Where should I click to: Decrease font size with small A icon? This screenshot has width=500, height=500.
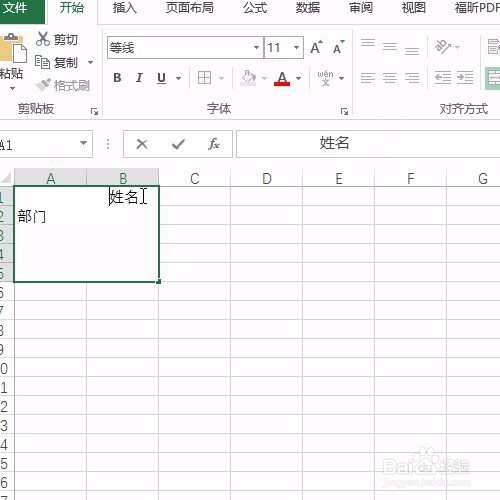pyautogui.click(x=338, y=48)
